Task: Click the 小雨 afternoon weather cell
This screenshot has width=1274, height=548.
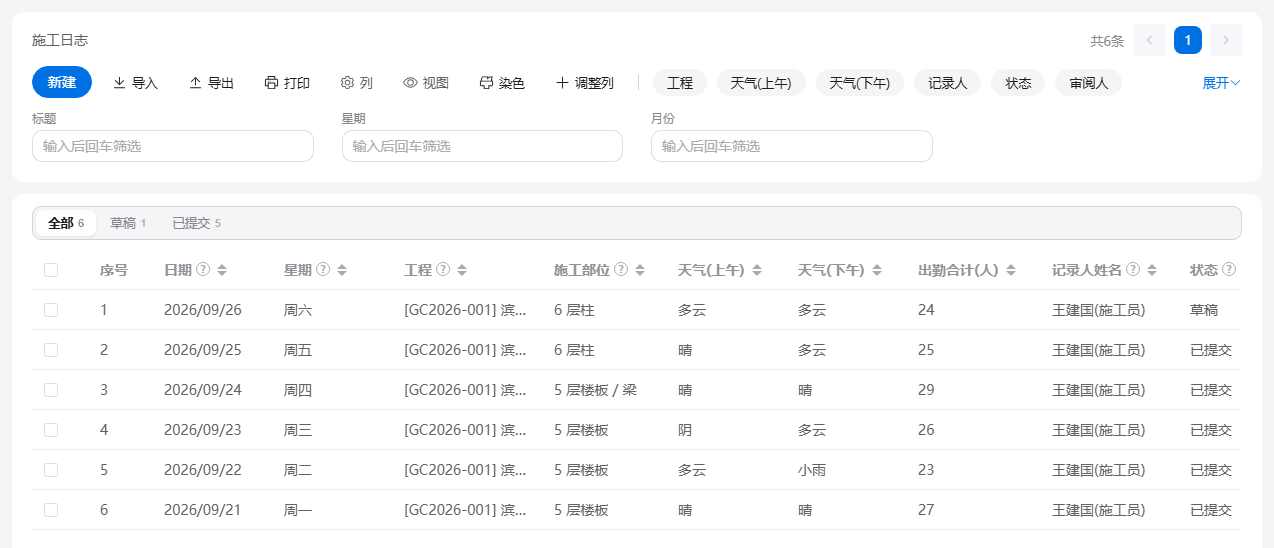Action: click(812, 470)
